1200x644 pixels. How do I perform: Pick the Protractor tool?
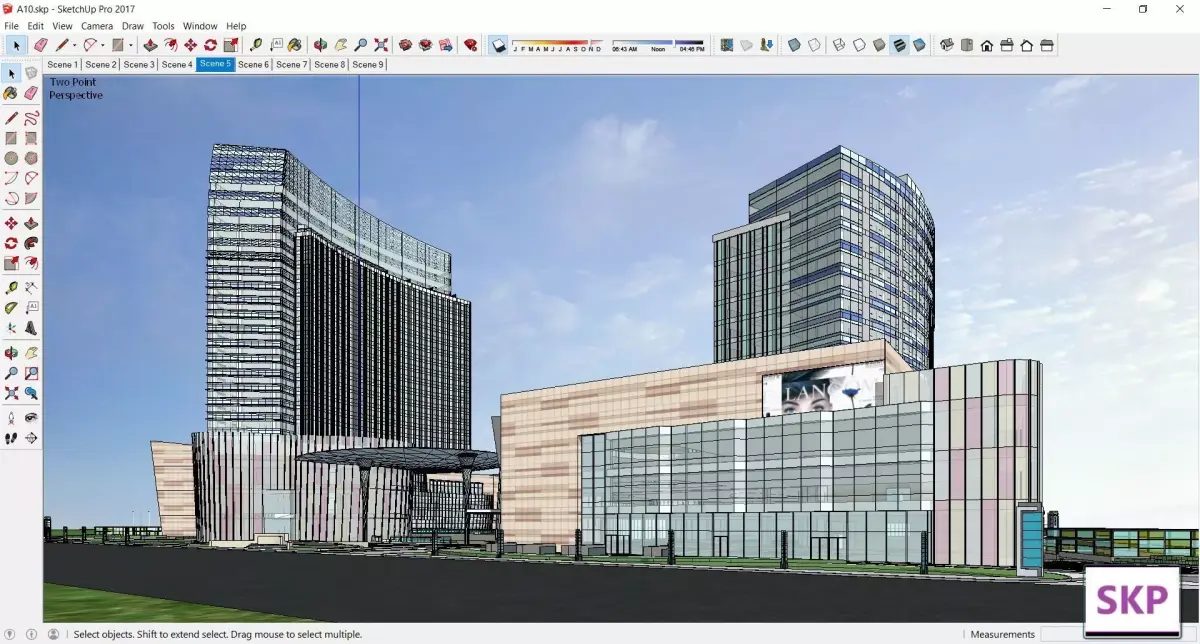pyautogui.click(x=11, y=308)
